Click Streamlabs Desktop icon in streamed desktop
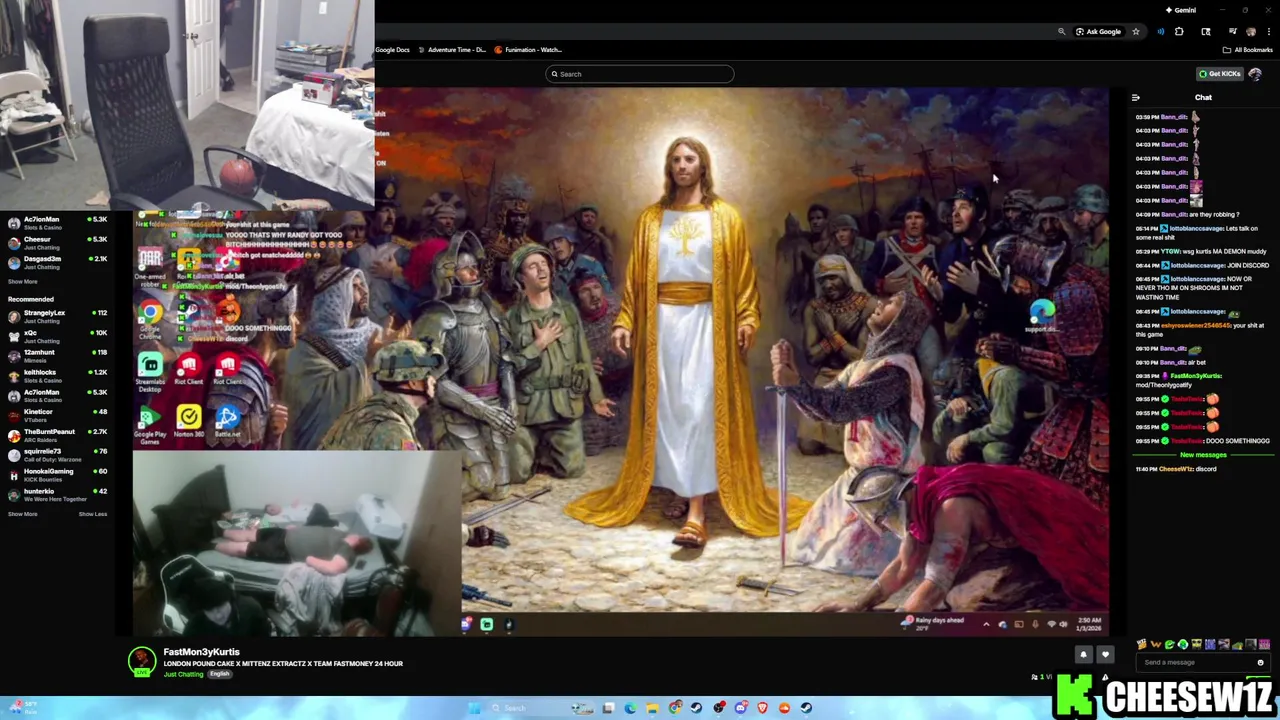Image resolution: width=1280 pixels, height=720 pixels. pyautogui.click(x=150, y=372)
